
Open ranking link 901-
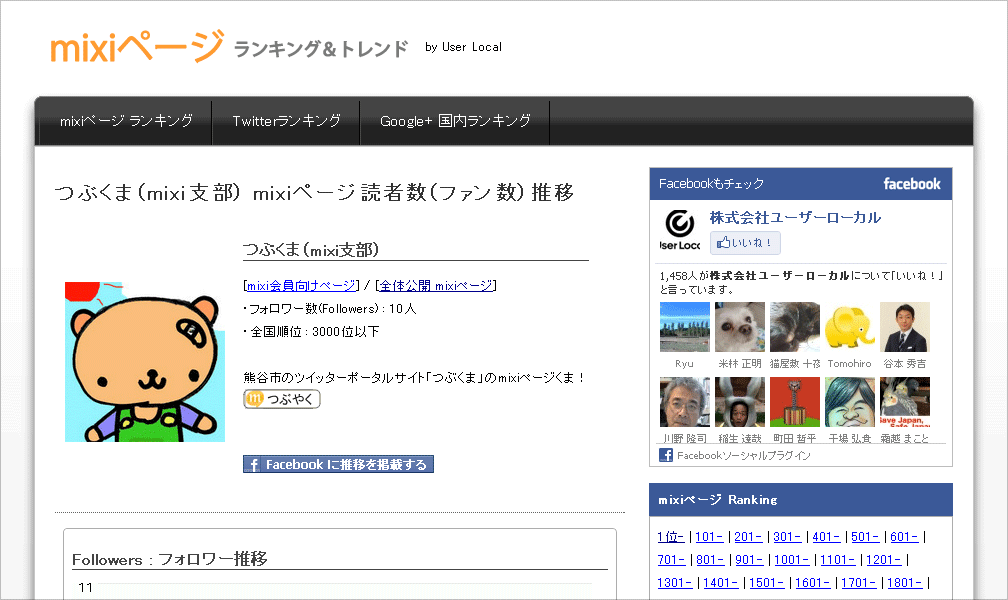click(750, 559)
